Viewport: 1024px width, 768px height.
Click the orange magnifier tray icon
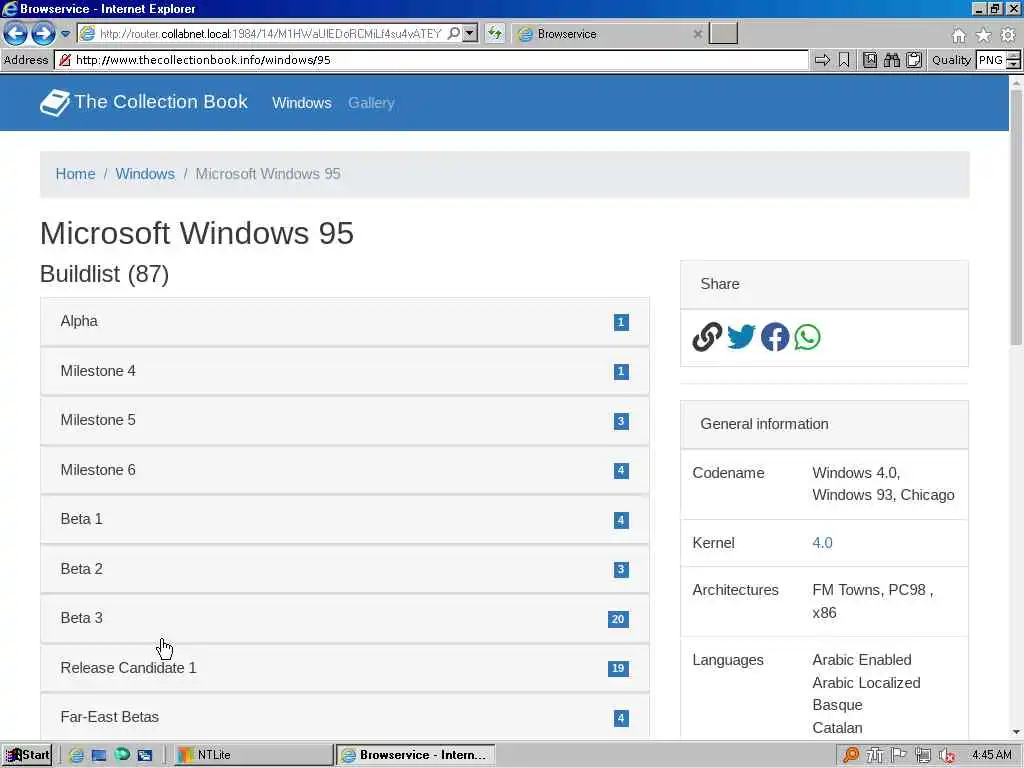850,755
